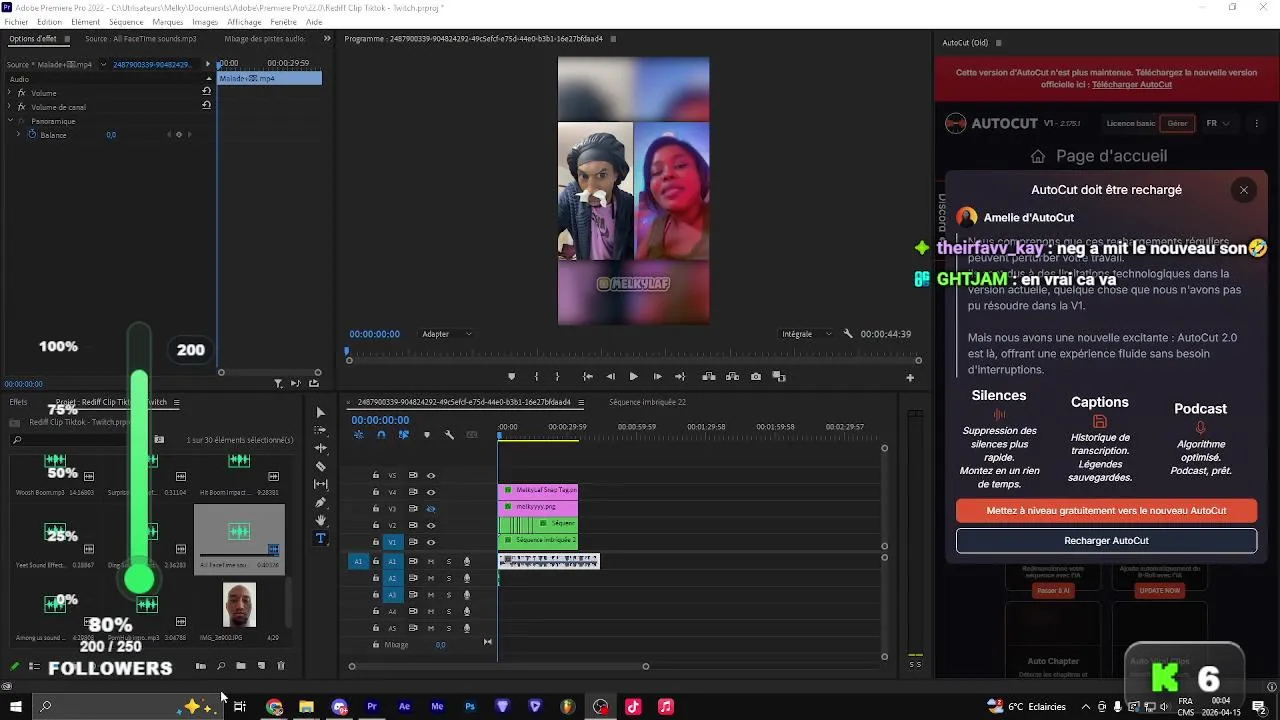The height and width of the screenshot is (720, 1280).
Task: Select the Pen tool
Action: [x=320, y=502]
